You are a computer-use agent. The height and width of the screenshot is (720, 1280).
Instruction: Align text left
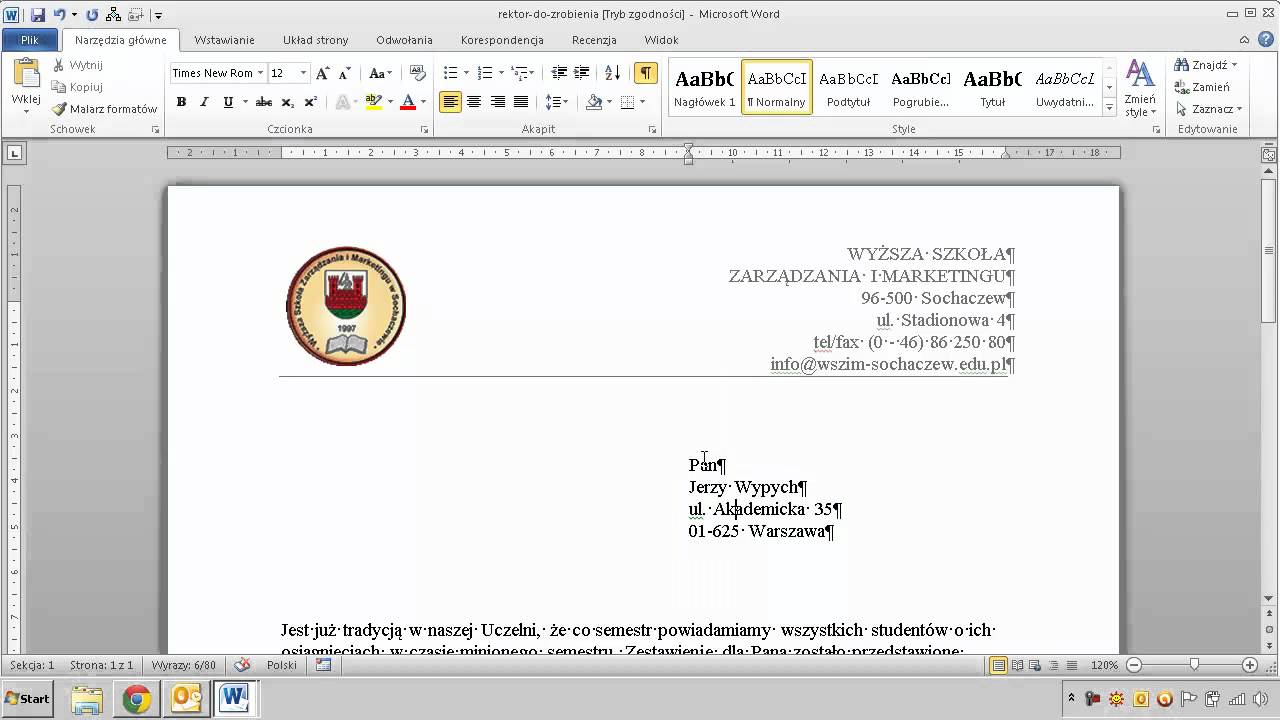pyautogui.click(x=450, y=102)
